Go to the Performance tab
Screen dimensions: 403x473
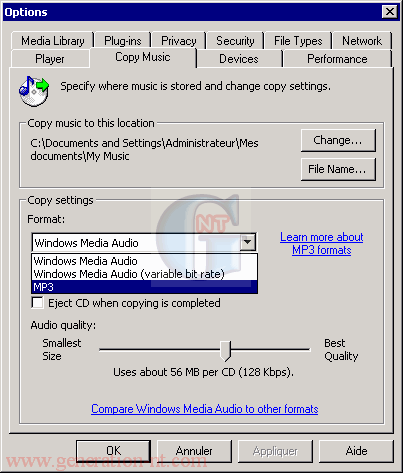pos(337,59)
